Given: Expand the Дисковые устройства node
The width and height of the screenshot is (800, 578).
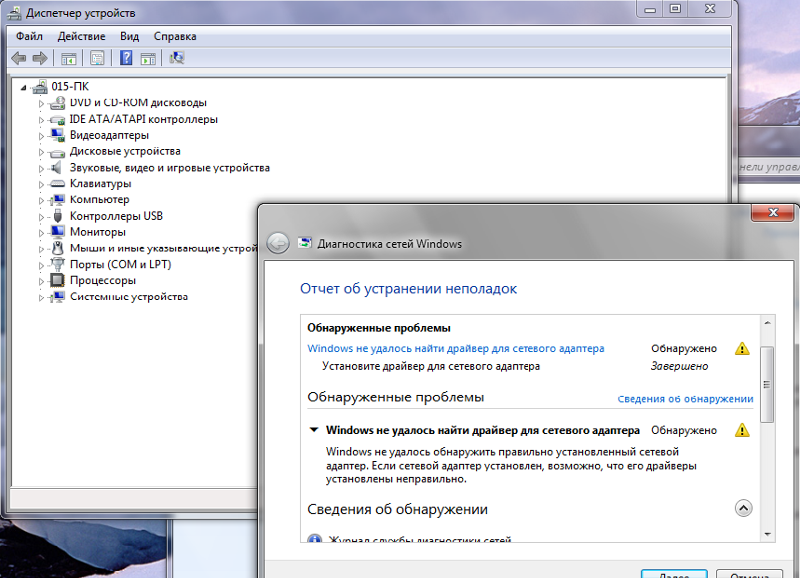Looking at the screenshot, I should (x=41, y=153).
